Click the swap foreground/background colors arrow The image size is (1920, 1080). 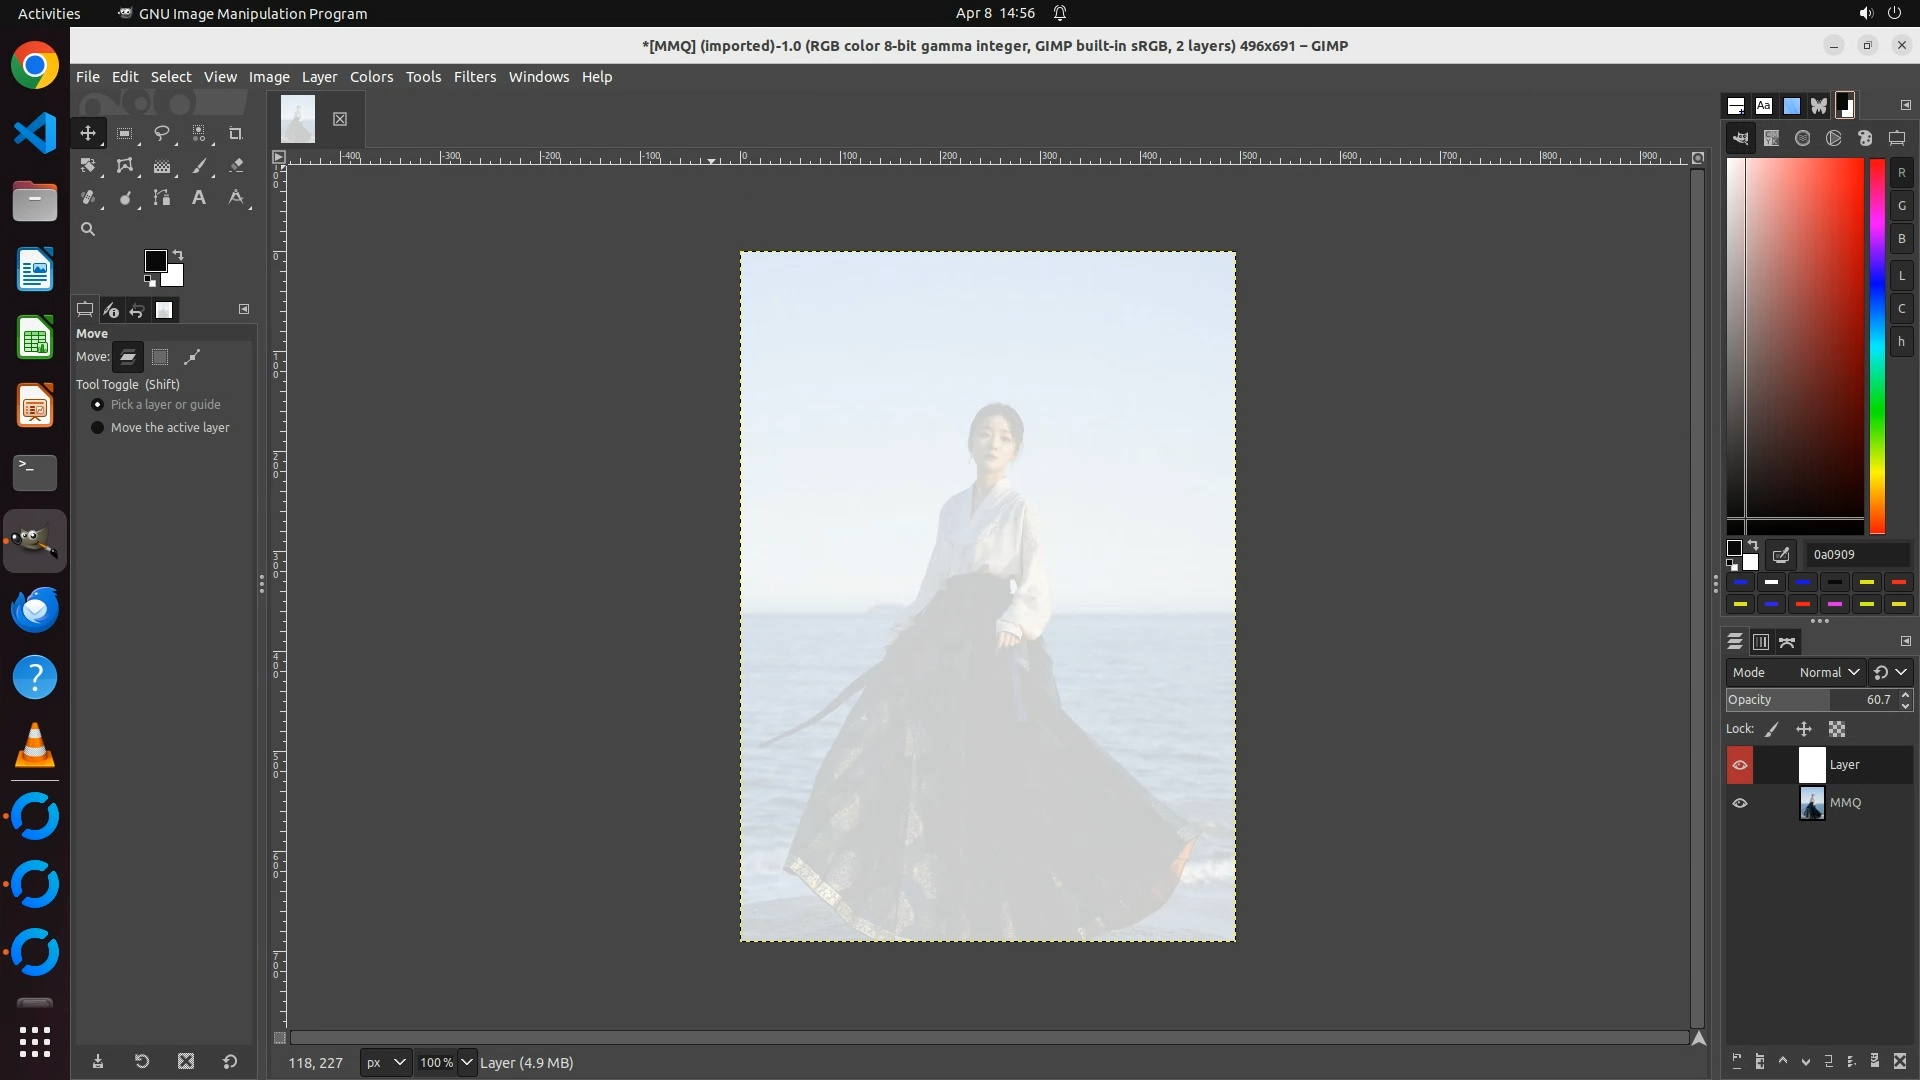click(178, 255)
